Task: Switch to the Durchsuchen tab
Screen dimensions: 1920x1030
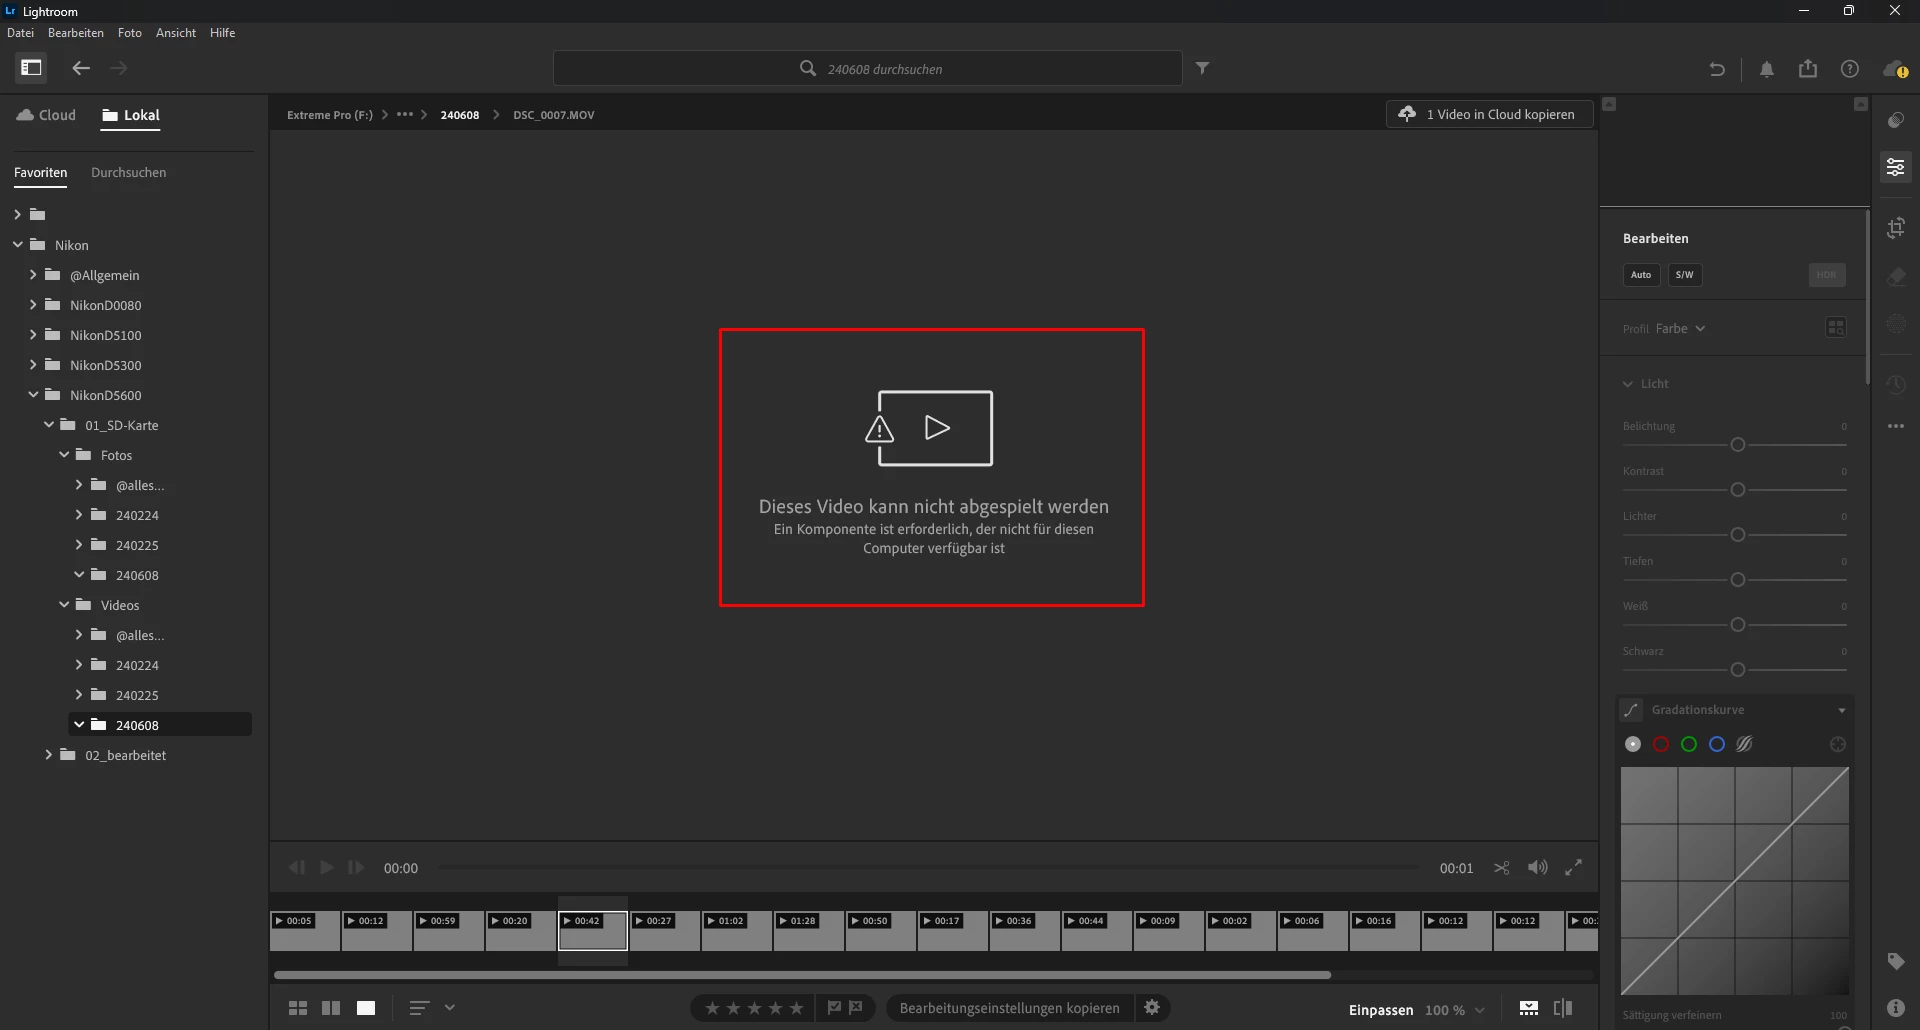Action: tap(129, 173)
